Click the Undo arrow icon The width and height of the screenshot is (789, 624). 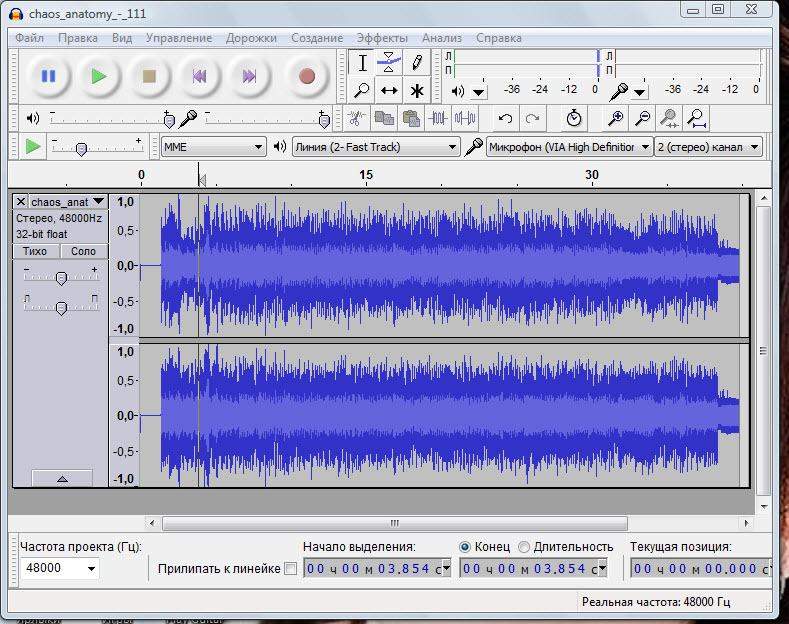point(505,118)
